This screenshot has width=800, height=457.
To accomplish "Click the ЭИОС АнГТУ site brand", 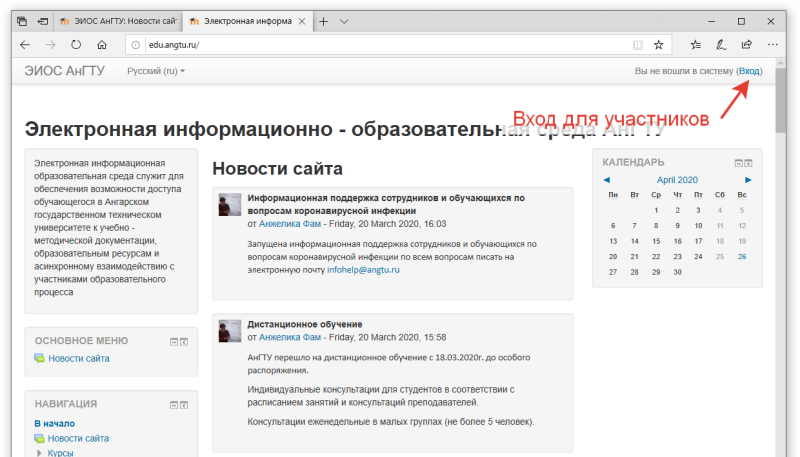I will pyautogui.click(x=65, y=71).
